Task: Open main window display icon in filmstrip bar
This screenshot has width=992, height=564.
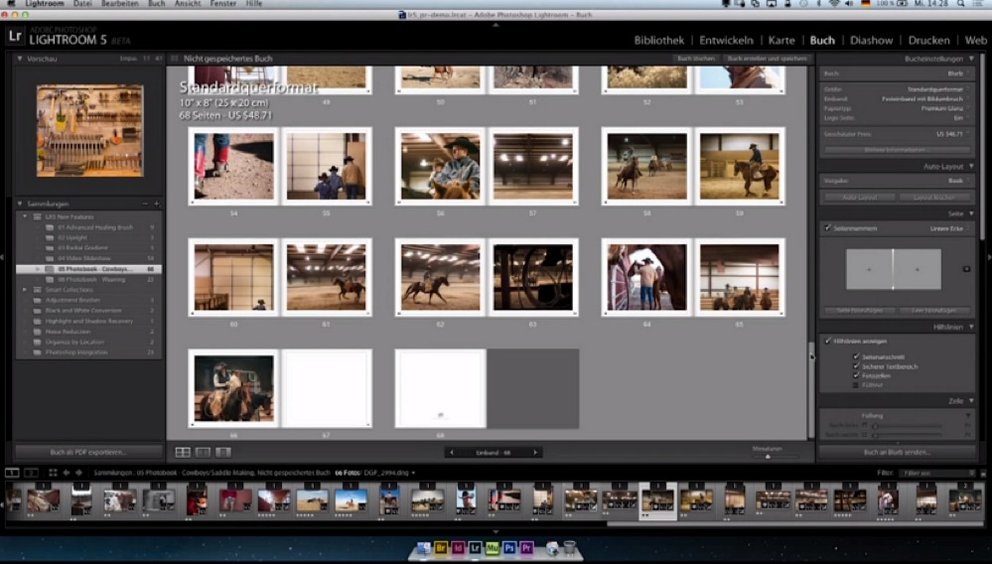Action: coord(12,473)
